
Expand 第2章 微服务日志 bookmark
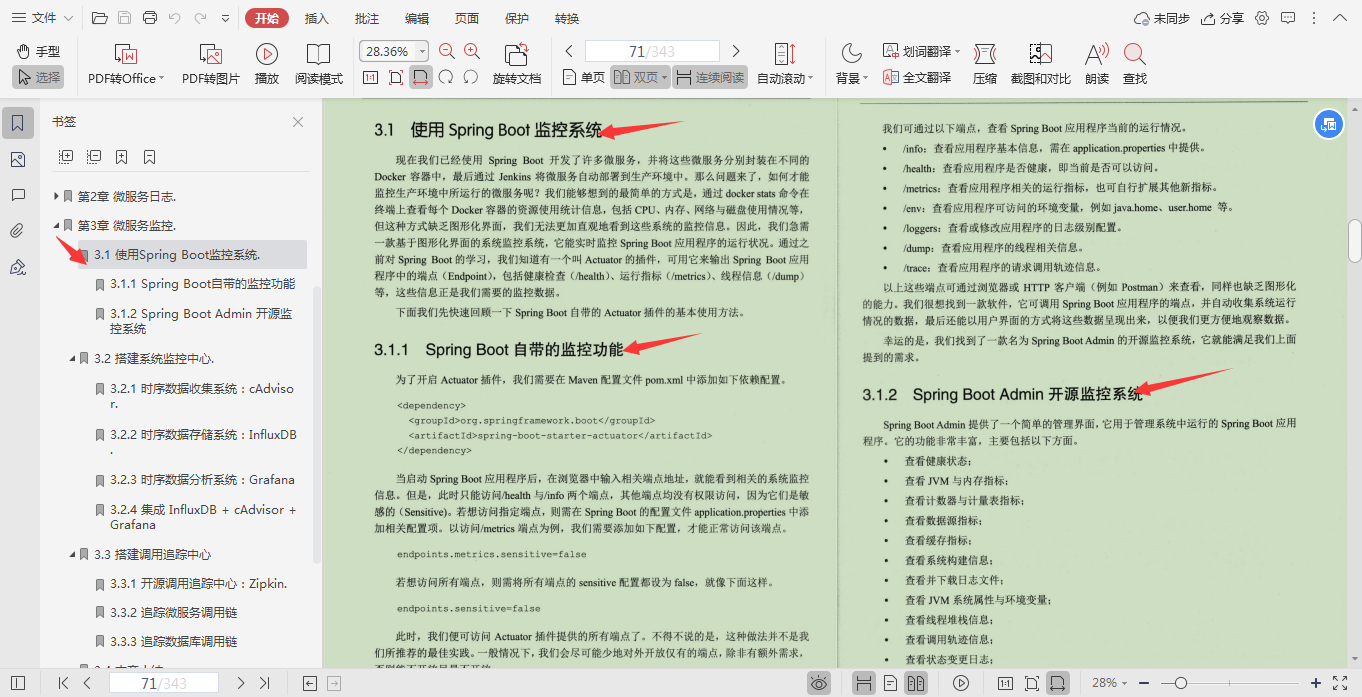(57, 196)
